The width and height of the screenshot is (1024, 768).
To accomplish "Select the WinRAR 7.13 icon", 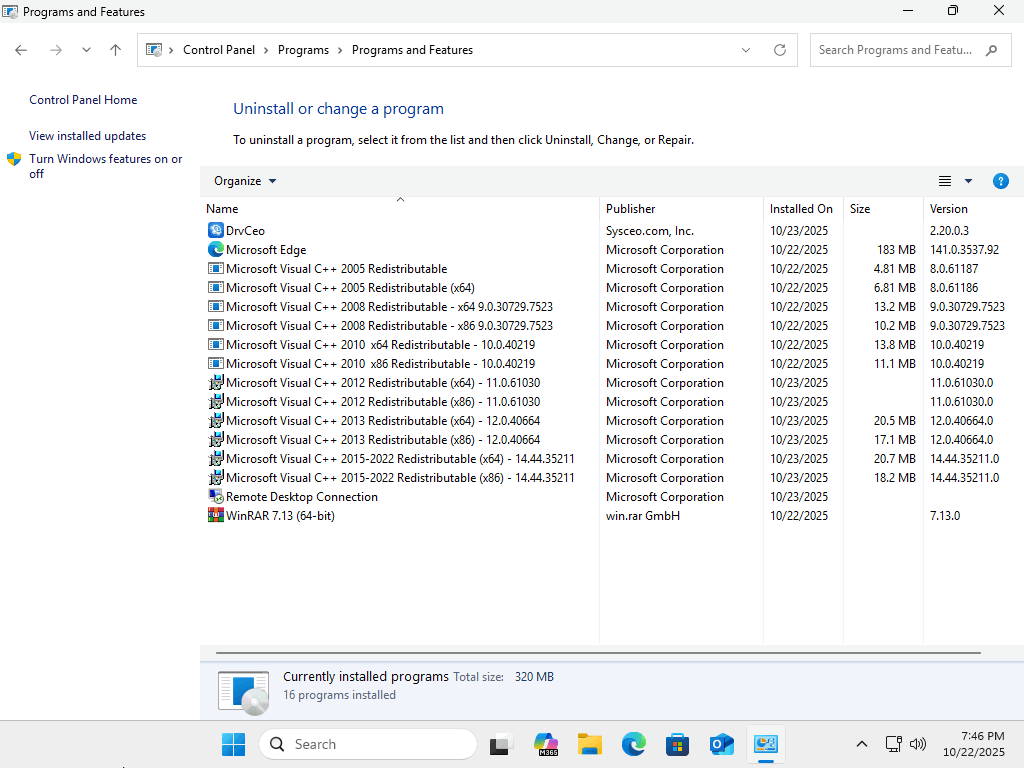I will [x=215, y=516].
